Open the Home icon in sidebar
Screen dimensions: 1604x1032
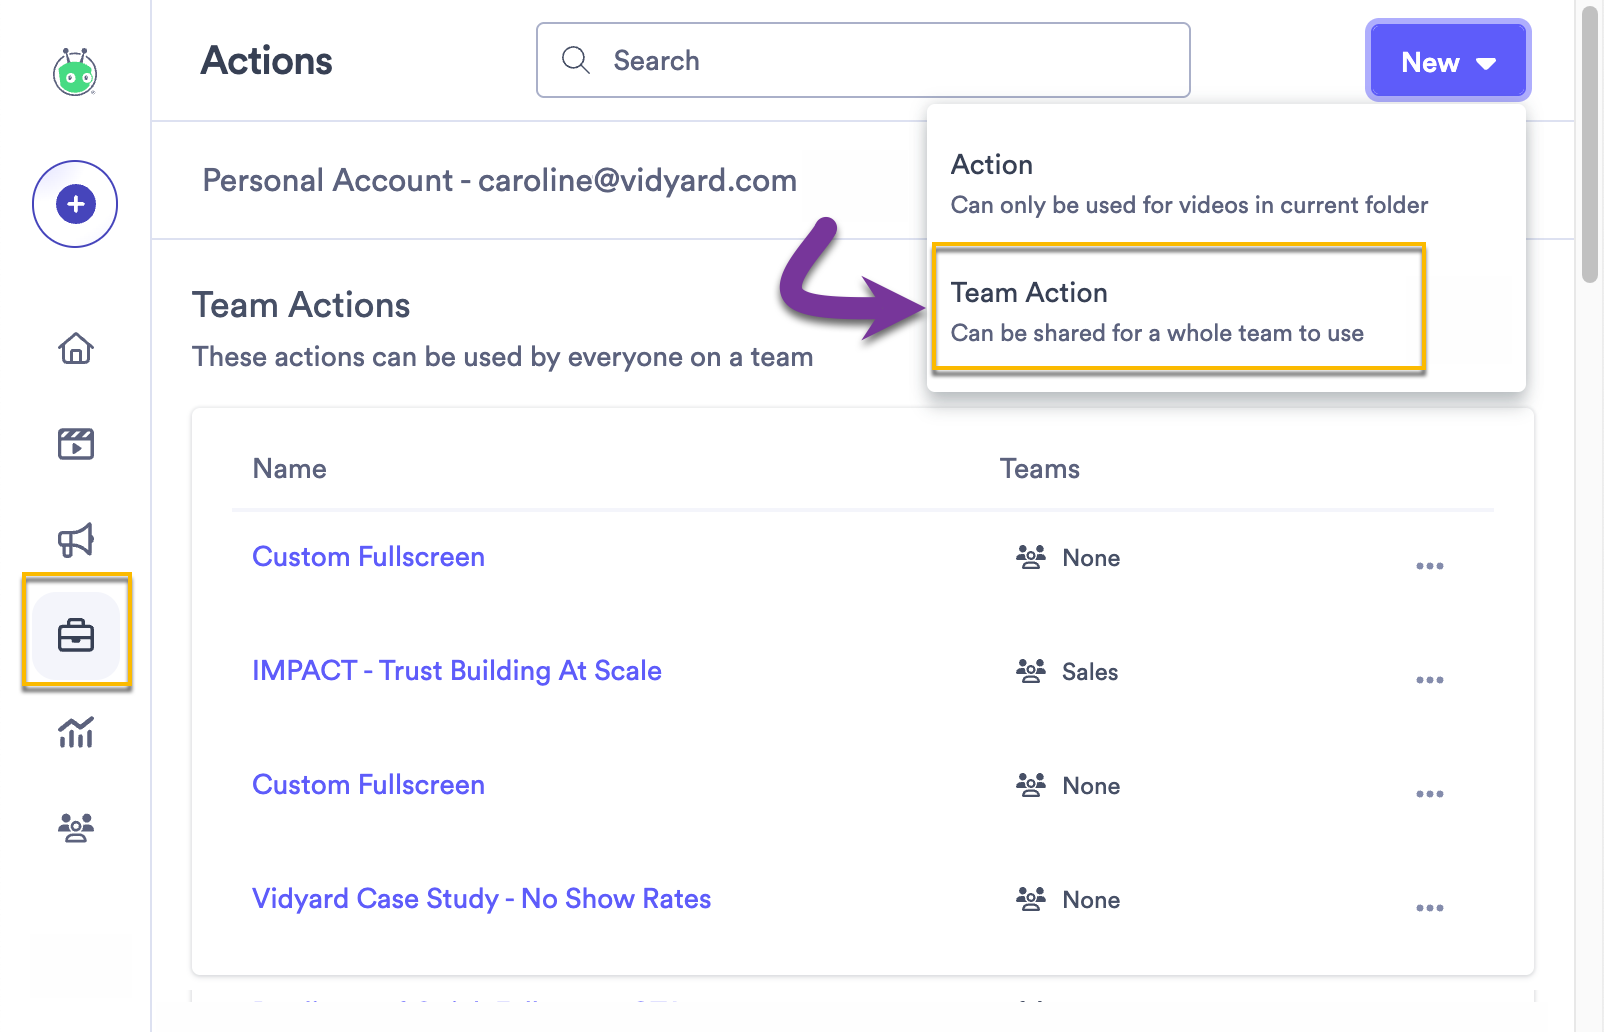point(75,349)
